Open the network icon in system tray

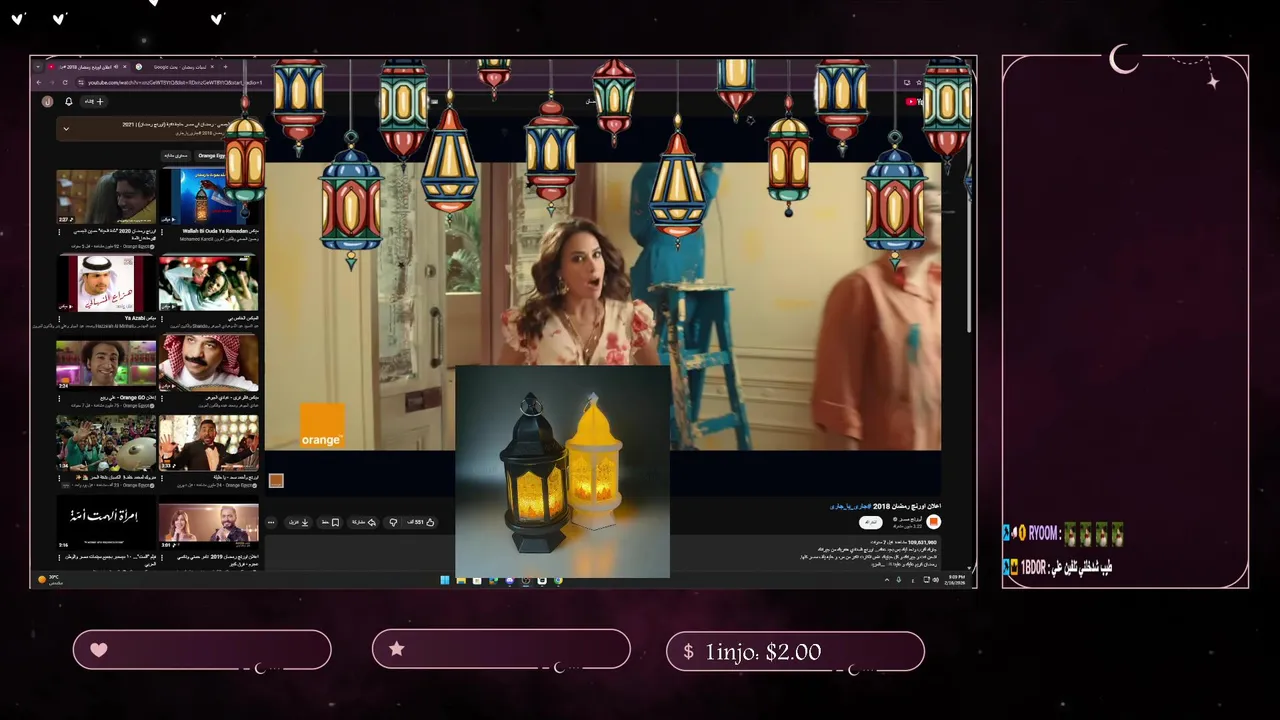pos(926,580)
